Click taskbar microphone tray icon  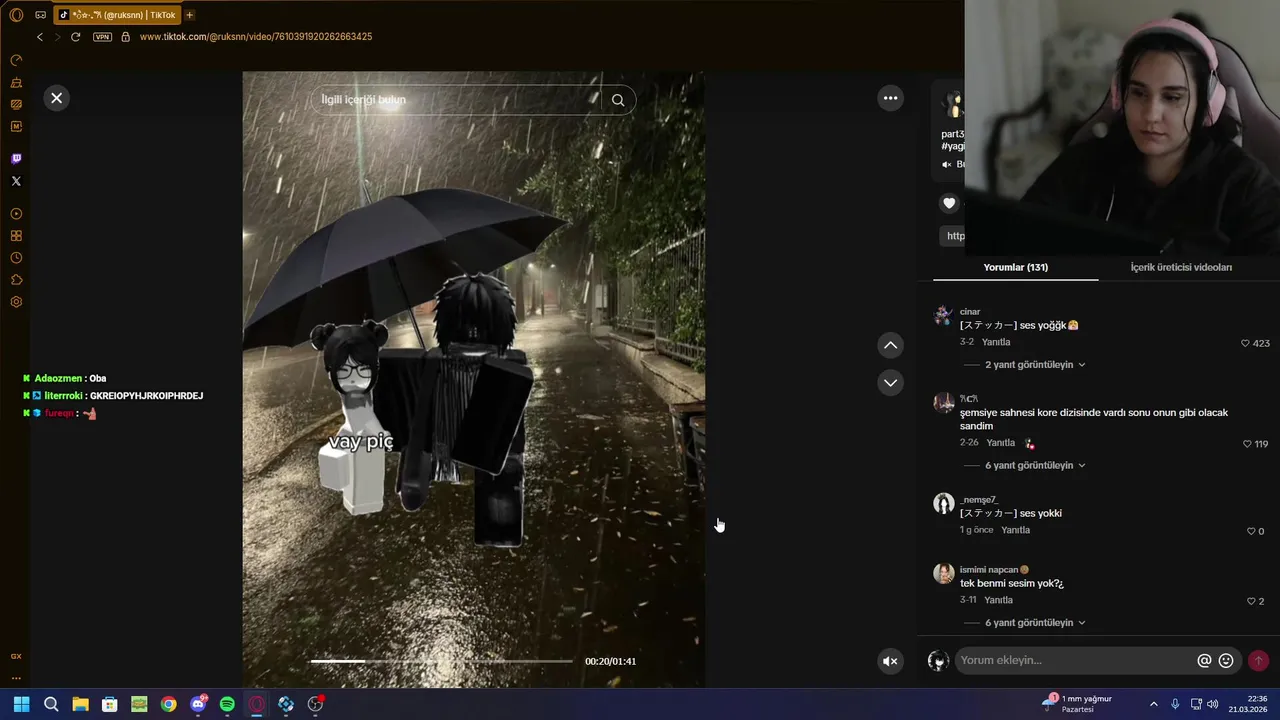[1175, 704]
